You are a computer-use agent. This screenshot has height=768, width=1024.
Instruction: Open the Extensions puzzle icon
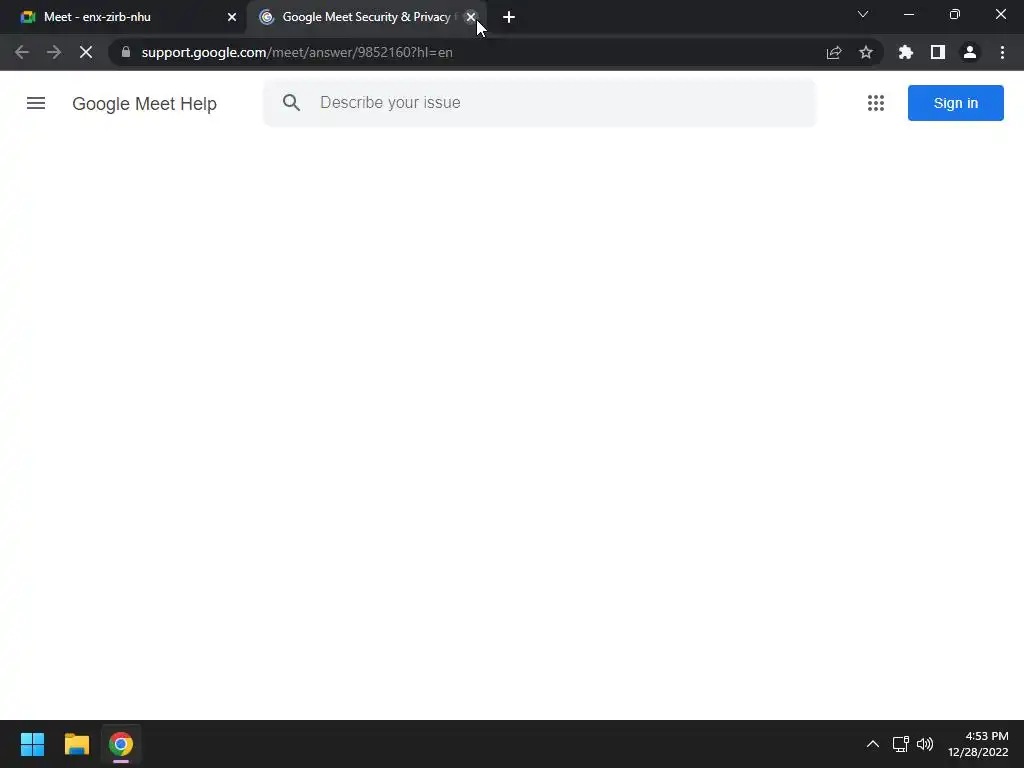point(906,52)
